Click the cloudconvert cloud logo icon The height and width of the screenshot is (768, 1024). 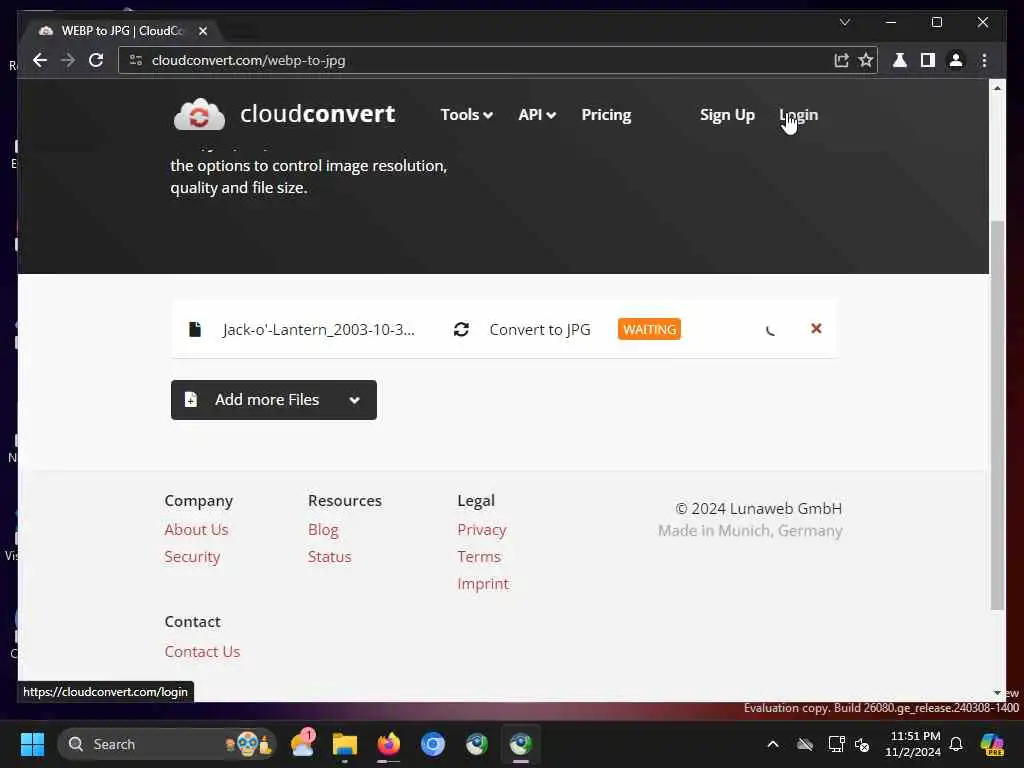[x=199, y=115]
